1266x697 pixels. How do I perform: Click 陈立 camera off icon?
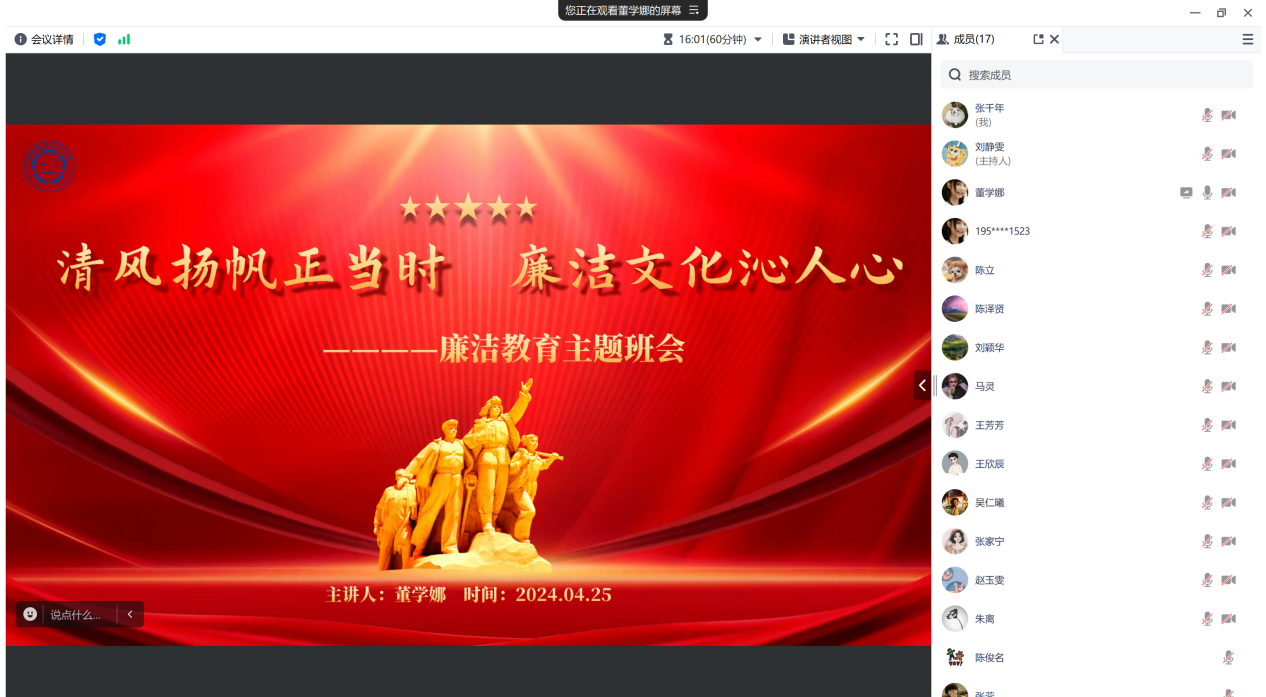(1229, 270)
